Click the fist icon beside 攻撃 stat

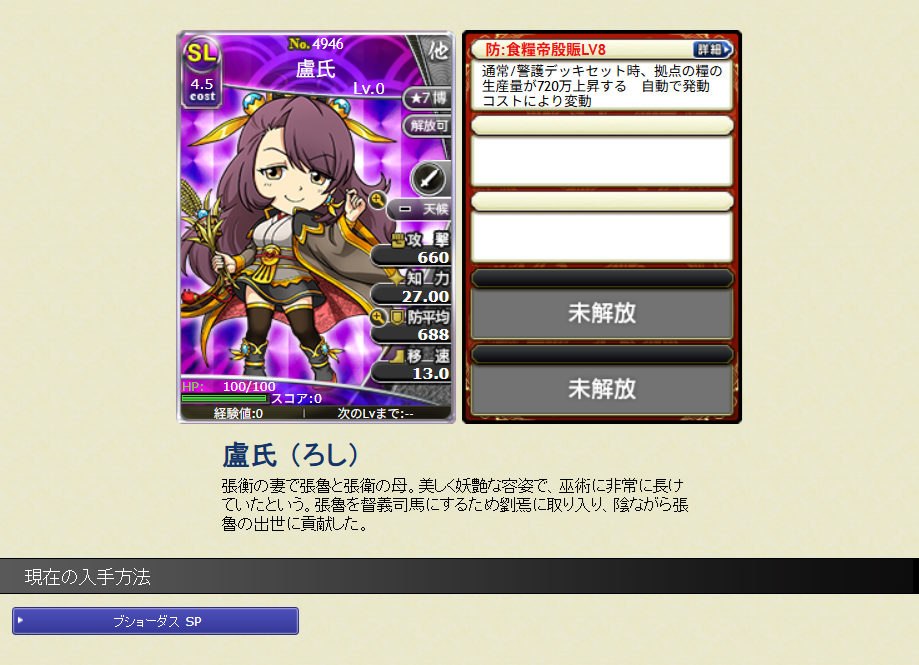[x=397, y=240]
